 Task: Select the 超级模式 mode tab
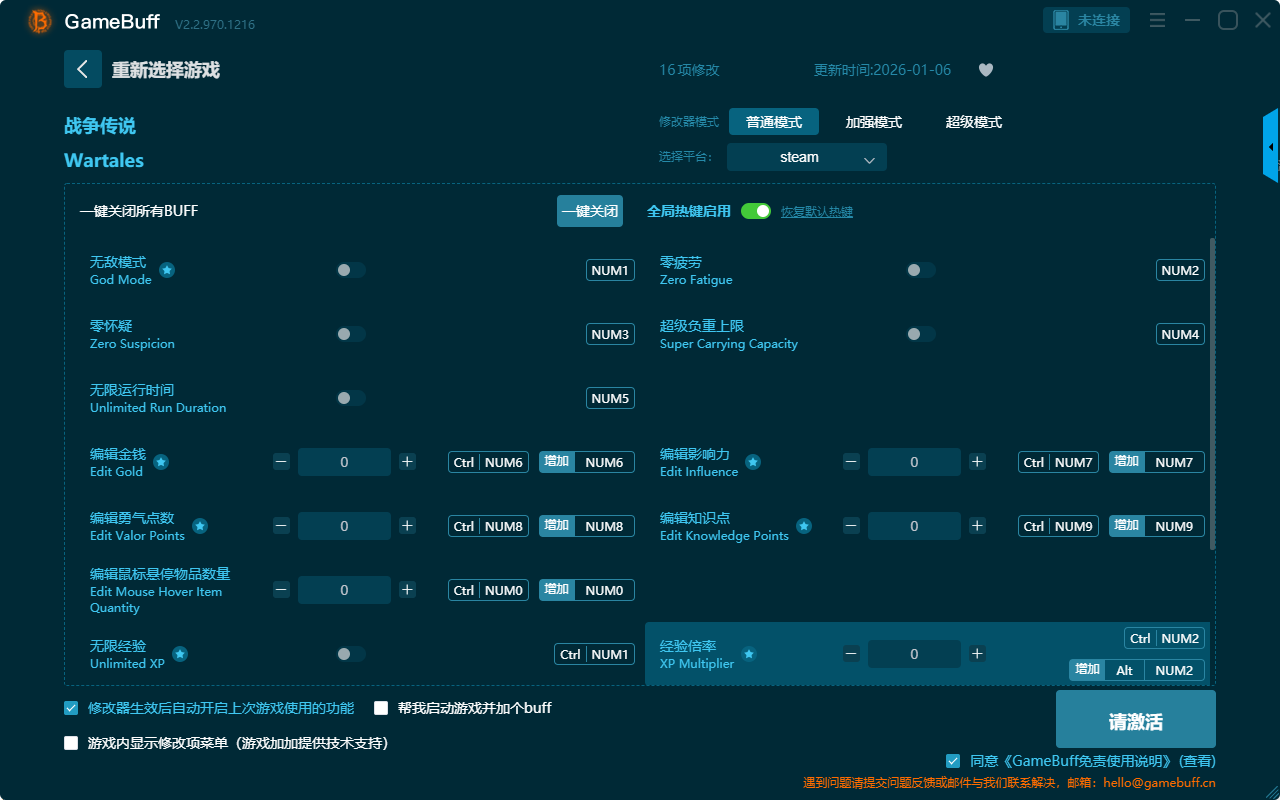tap(973, 122)
